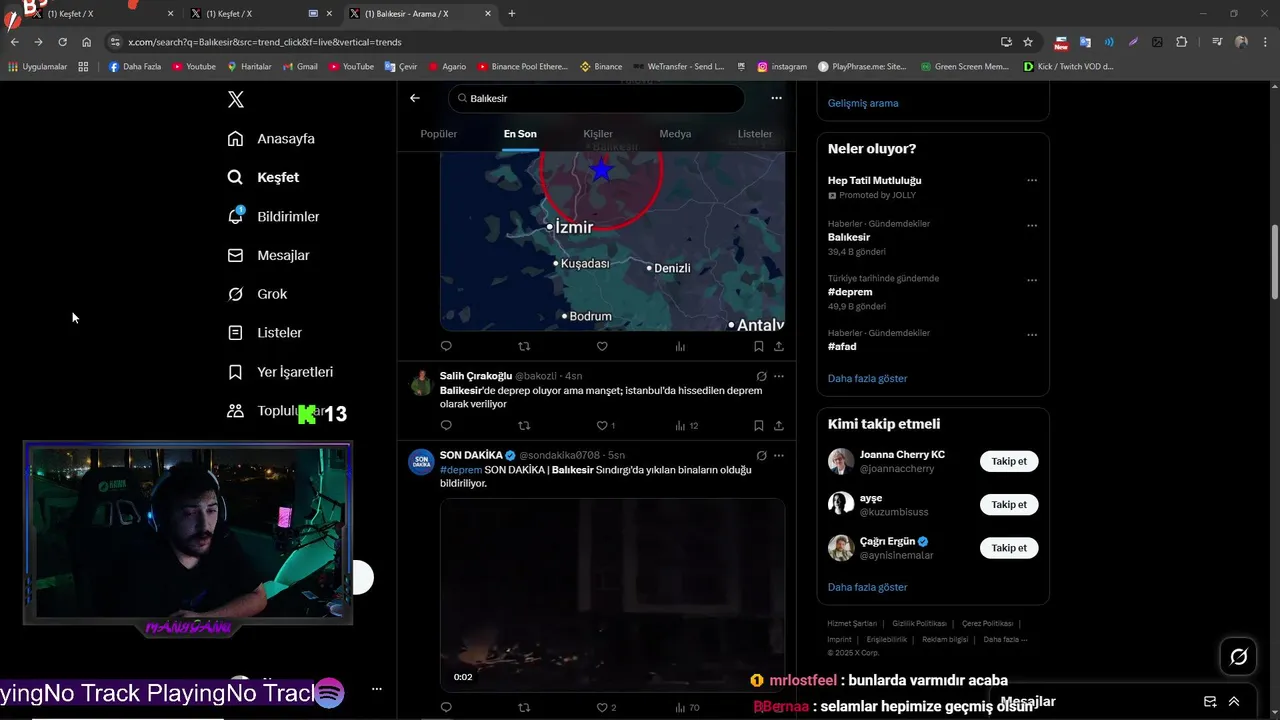1280x720 pixels.
Task: Follow Çağrı Ergün
Action: (x=1009, y=548)
